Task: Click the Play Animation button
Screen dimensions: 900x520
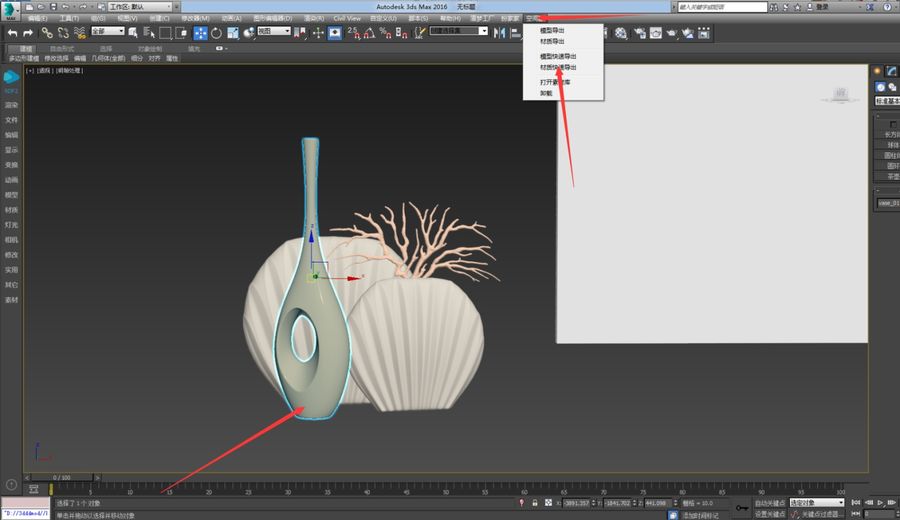Action: point(880,503)
